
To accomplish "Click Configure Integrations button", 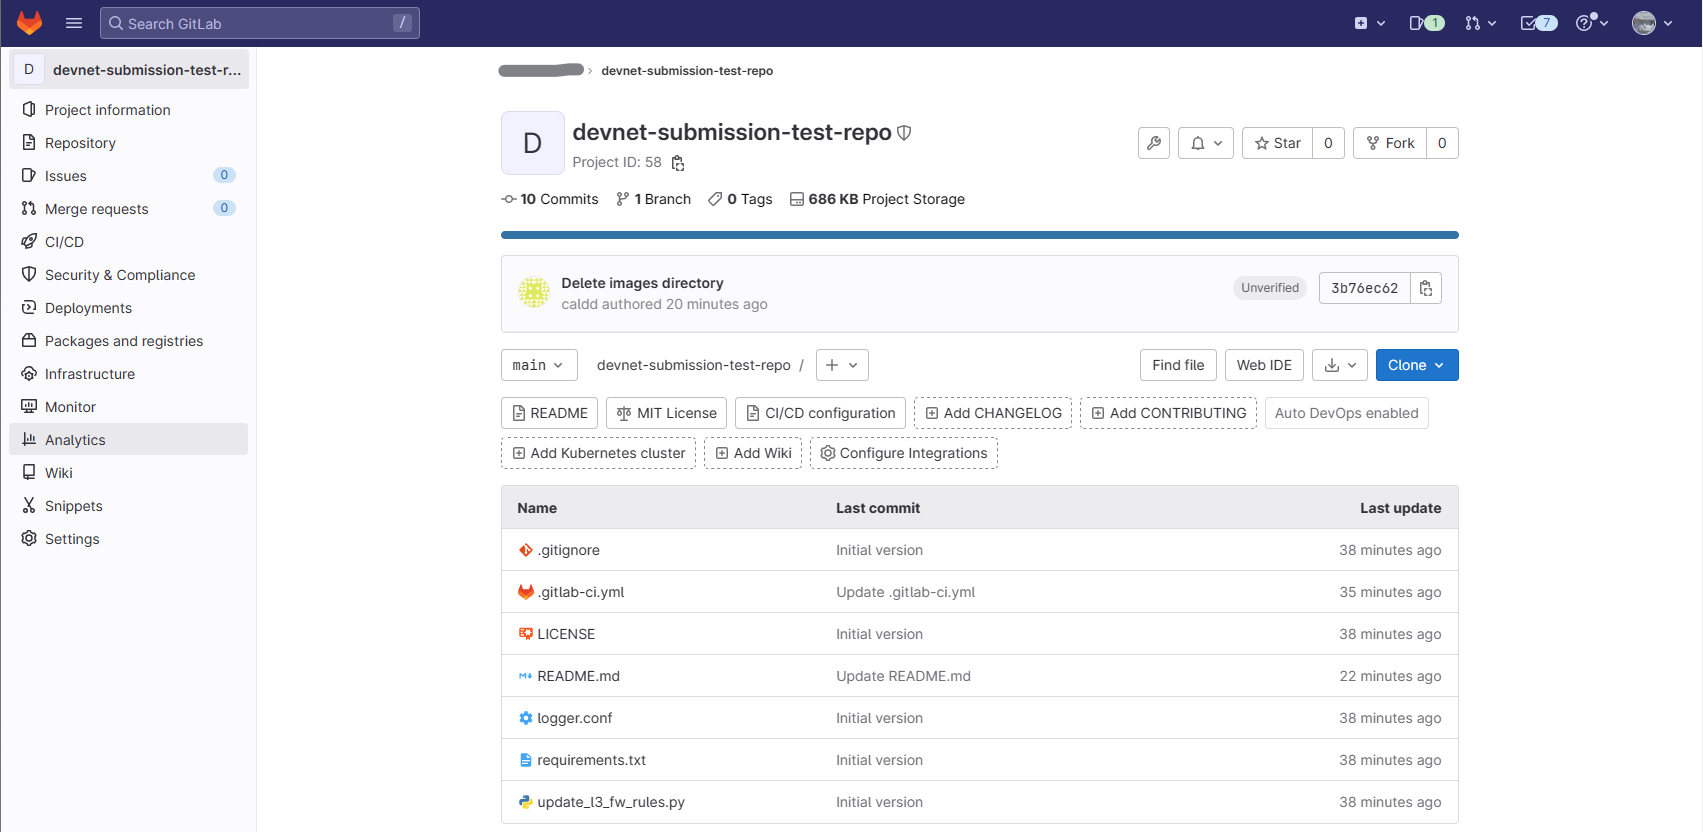I will coord(904,453).
